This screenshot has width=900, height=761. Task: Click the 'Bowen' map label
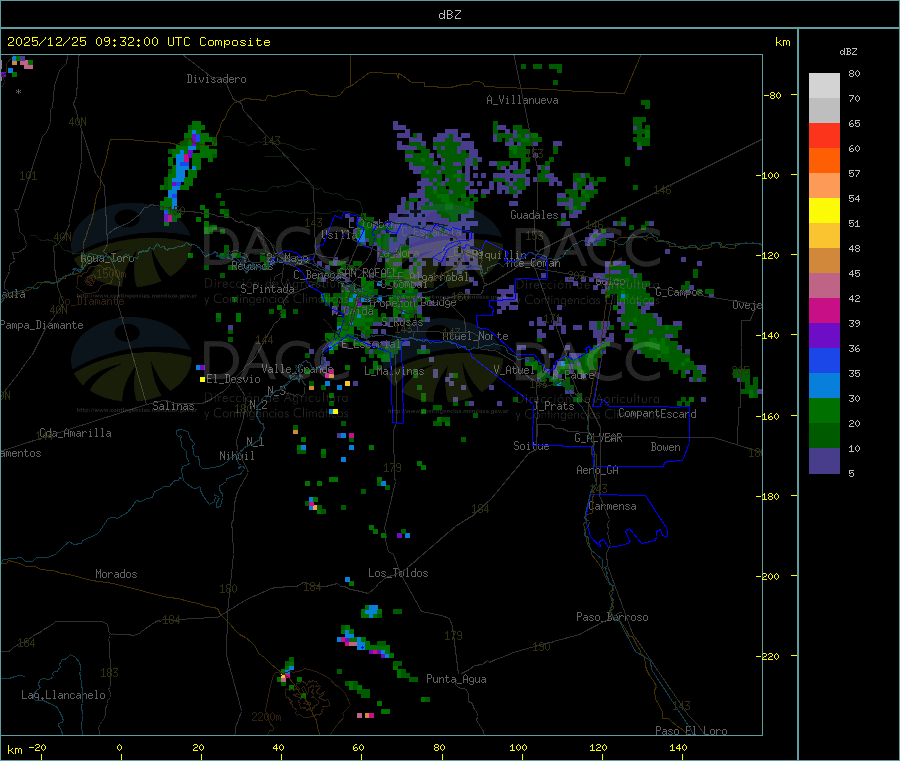(665, 447)
